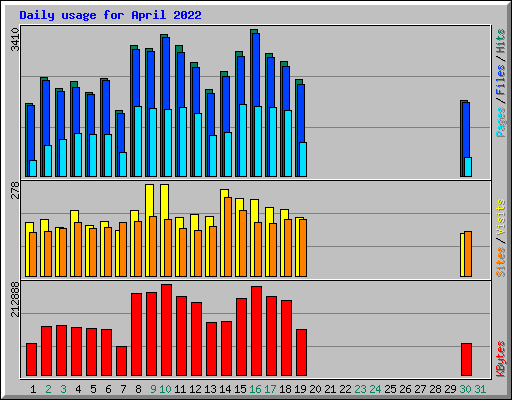Click the red KBytes bar for day 10
The height and width of the screenshot is (400, 512).
point(167,330)
